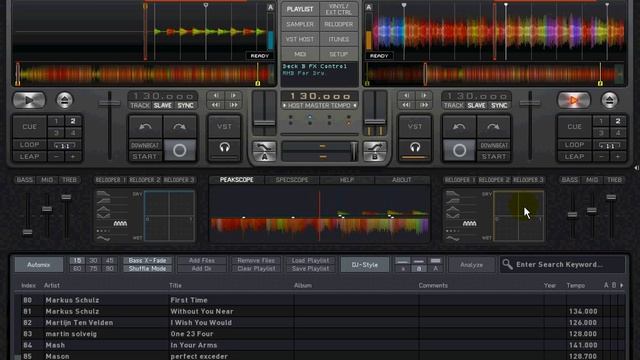Open the ABOUT tab
The height and width of the screenshot is (360, 640).
[402, 180]
